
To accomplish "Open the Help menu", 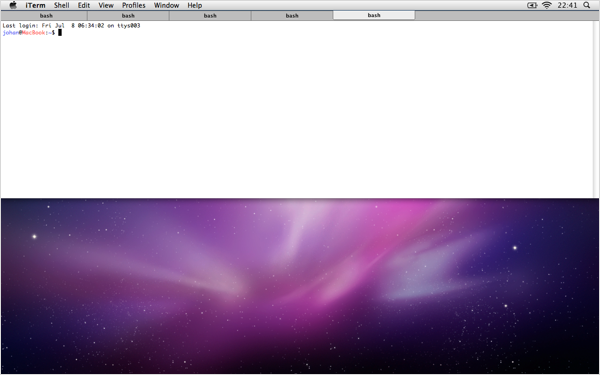I will pyautogui.click(x=195, y=5).
